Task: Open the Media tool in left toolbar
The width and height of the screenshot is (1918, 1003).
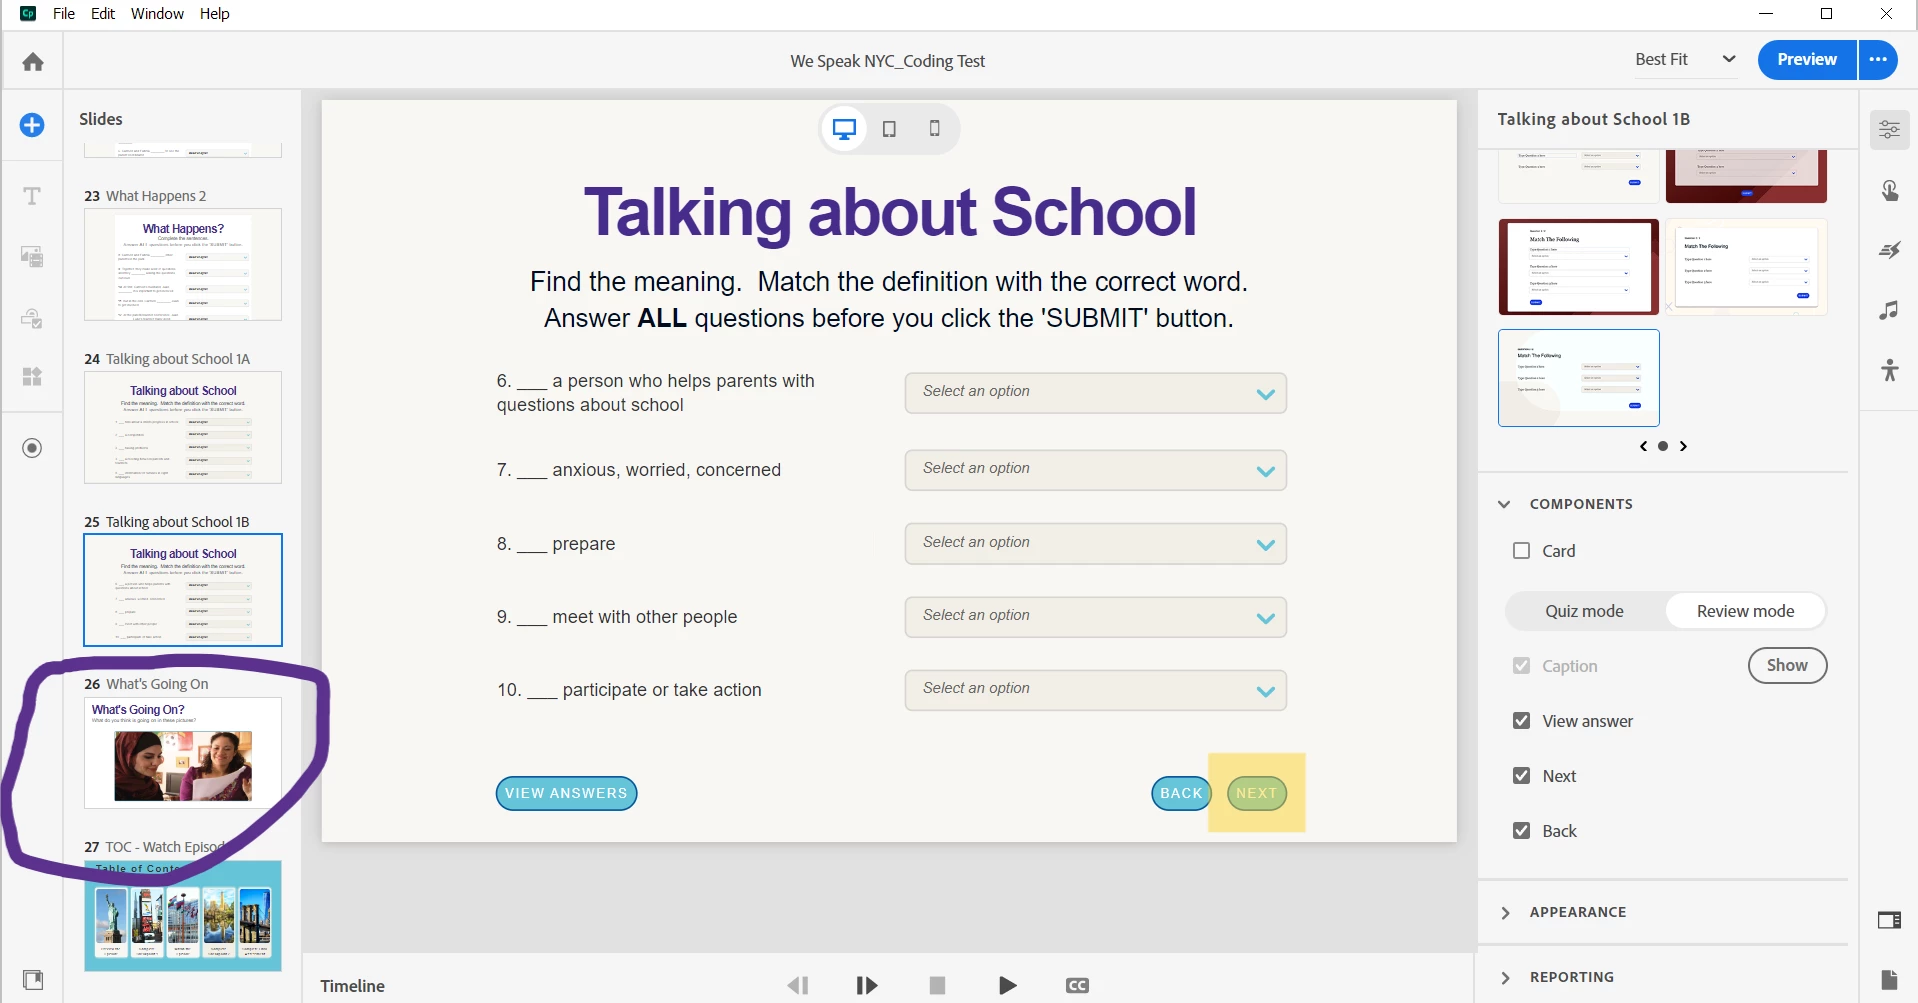Action: tap(32, 257)
